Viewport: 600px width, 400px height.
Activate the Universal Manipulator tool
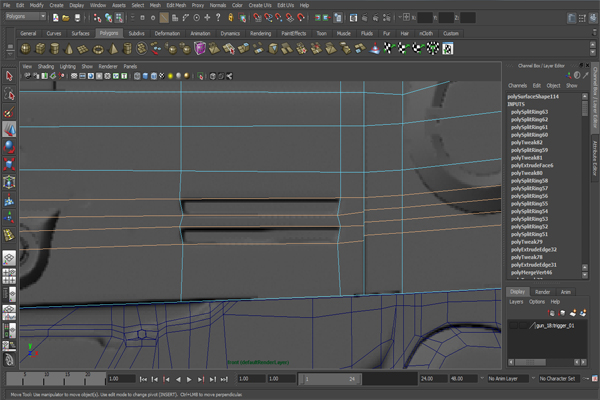click(9, 182)
